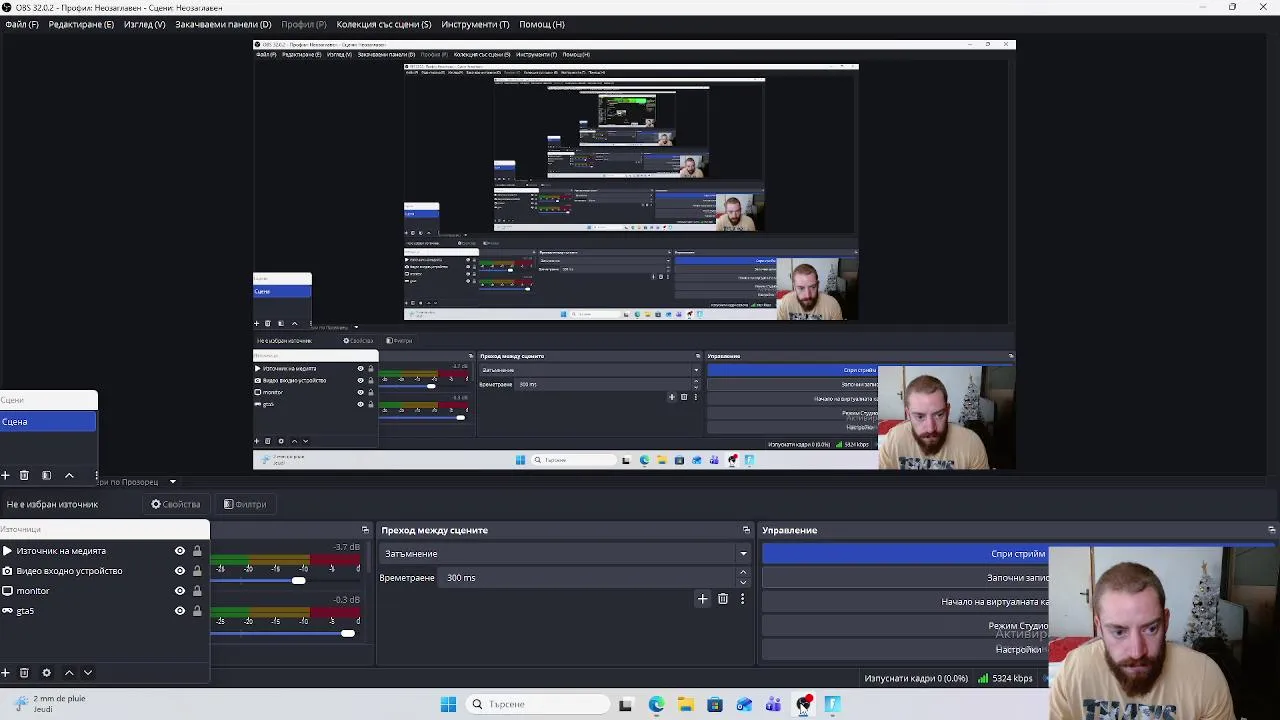Open transition options three-dot menu
The image size is (1280, 720).
tap(742, 599)
